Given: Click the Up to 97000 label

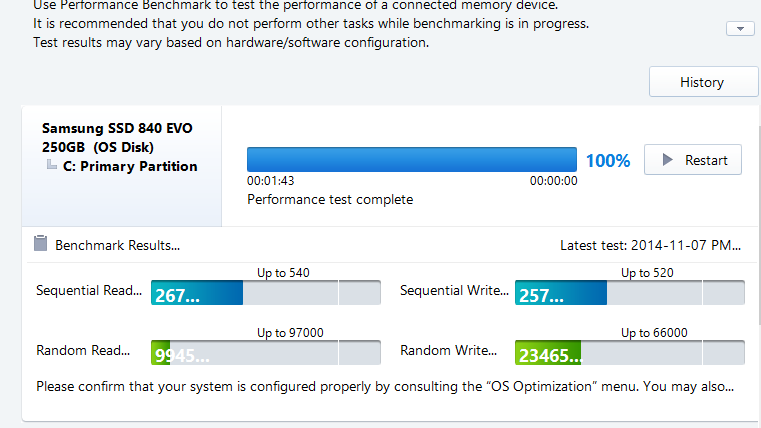Looking at the screenshot, I should pos(290,333).
